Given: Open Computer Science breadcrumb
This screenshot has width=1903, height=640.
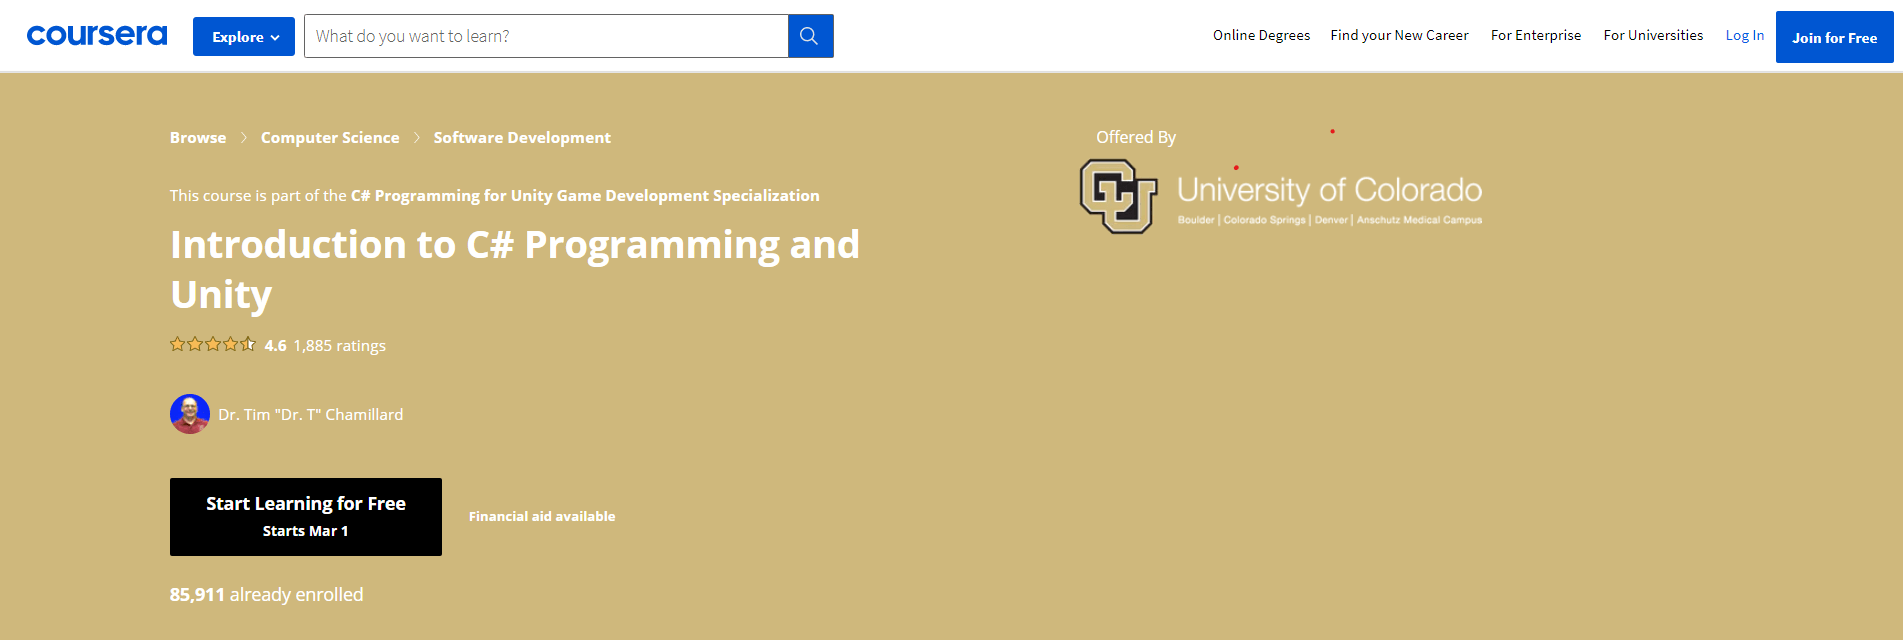Looking at the screenshot, I should click(x=330, y=138).
